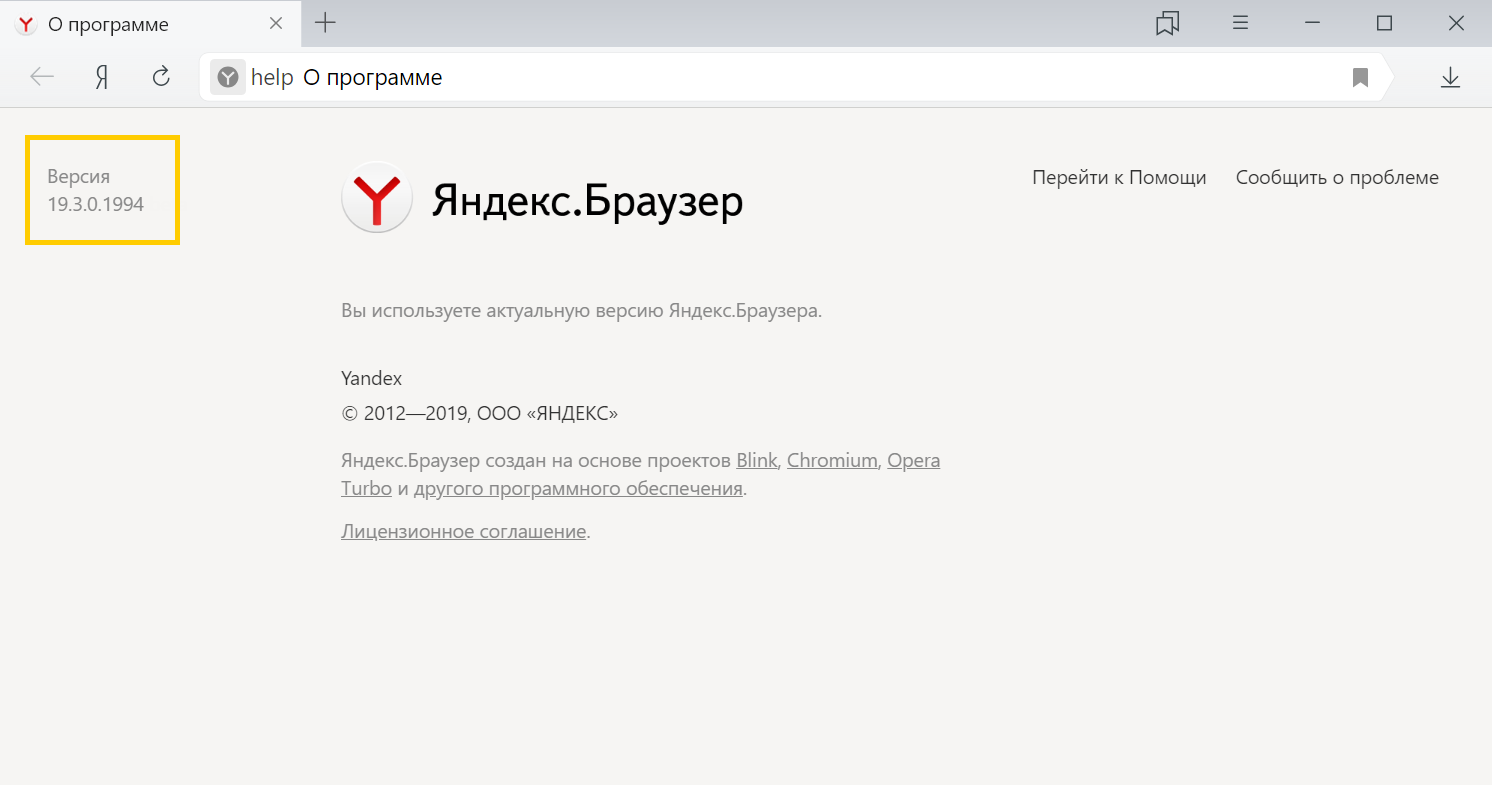
Task: Click the Версия label
Action: point(79,176)
